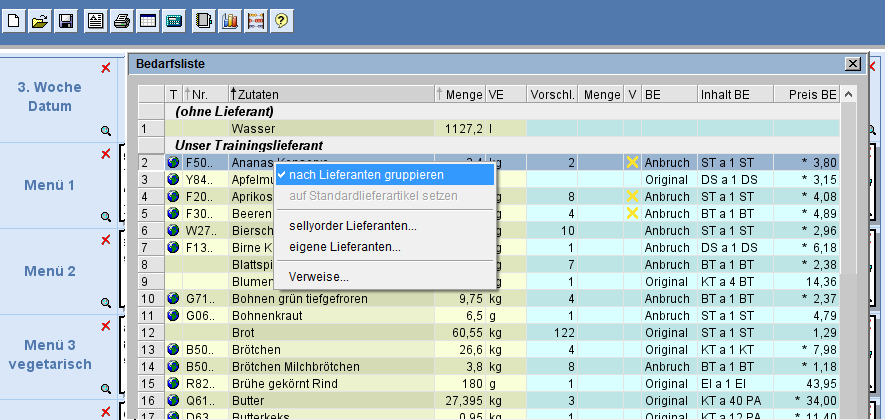
Task: Open 'Verweise...' from the context menu
Action: tap(319, 276)
